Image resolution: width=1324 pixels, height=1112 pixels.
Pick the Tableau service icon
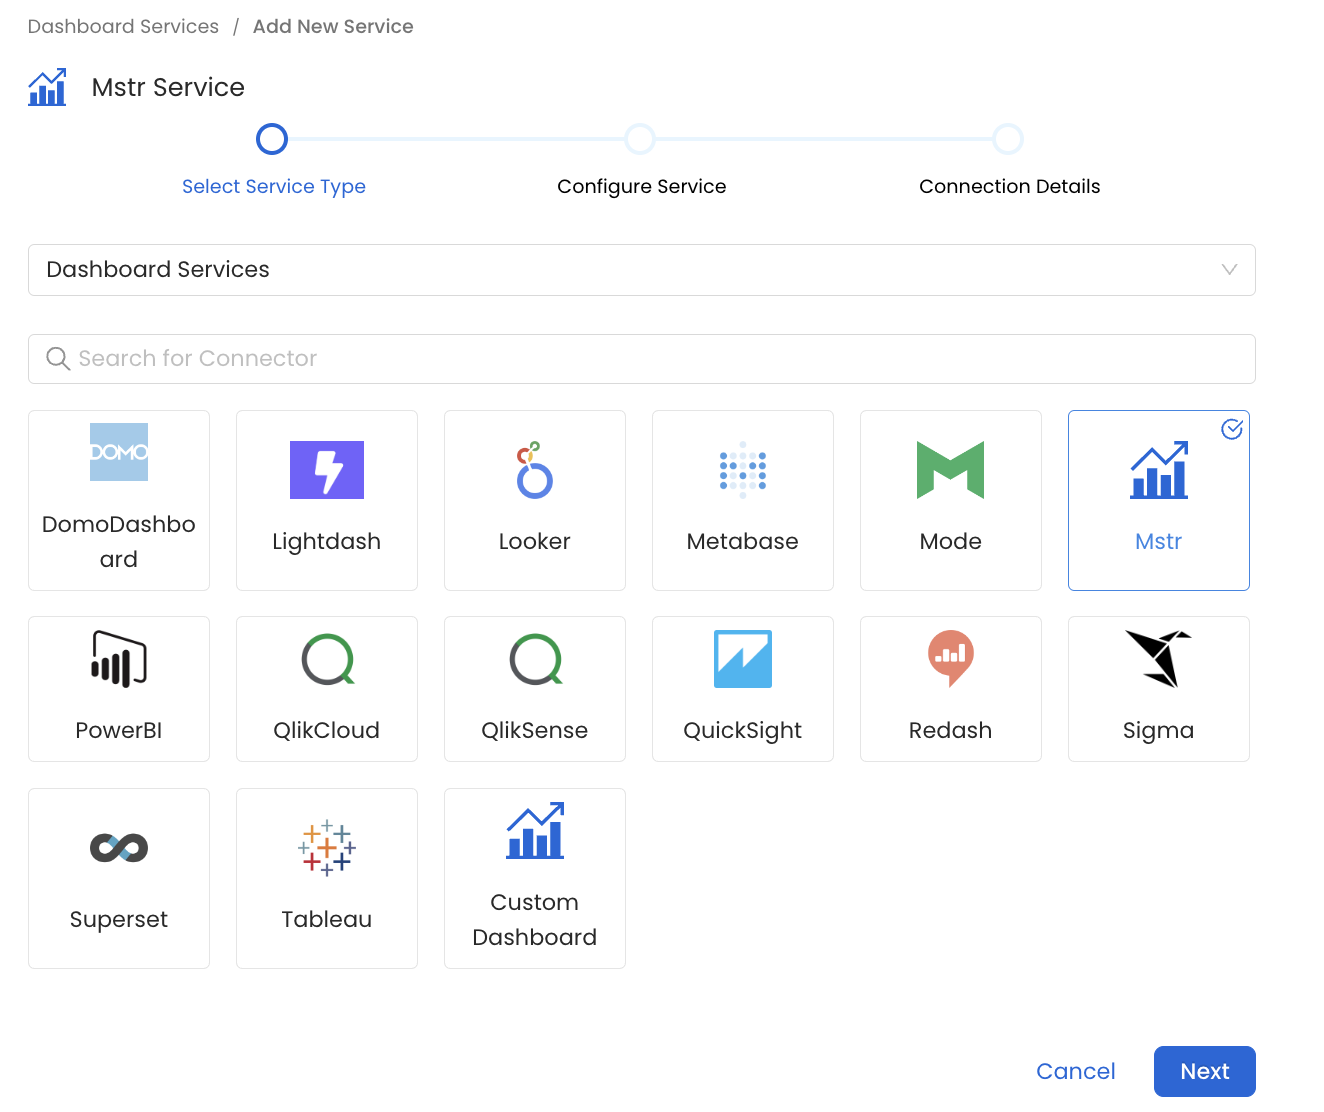click(326, 848)
